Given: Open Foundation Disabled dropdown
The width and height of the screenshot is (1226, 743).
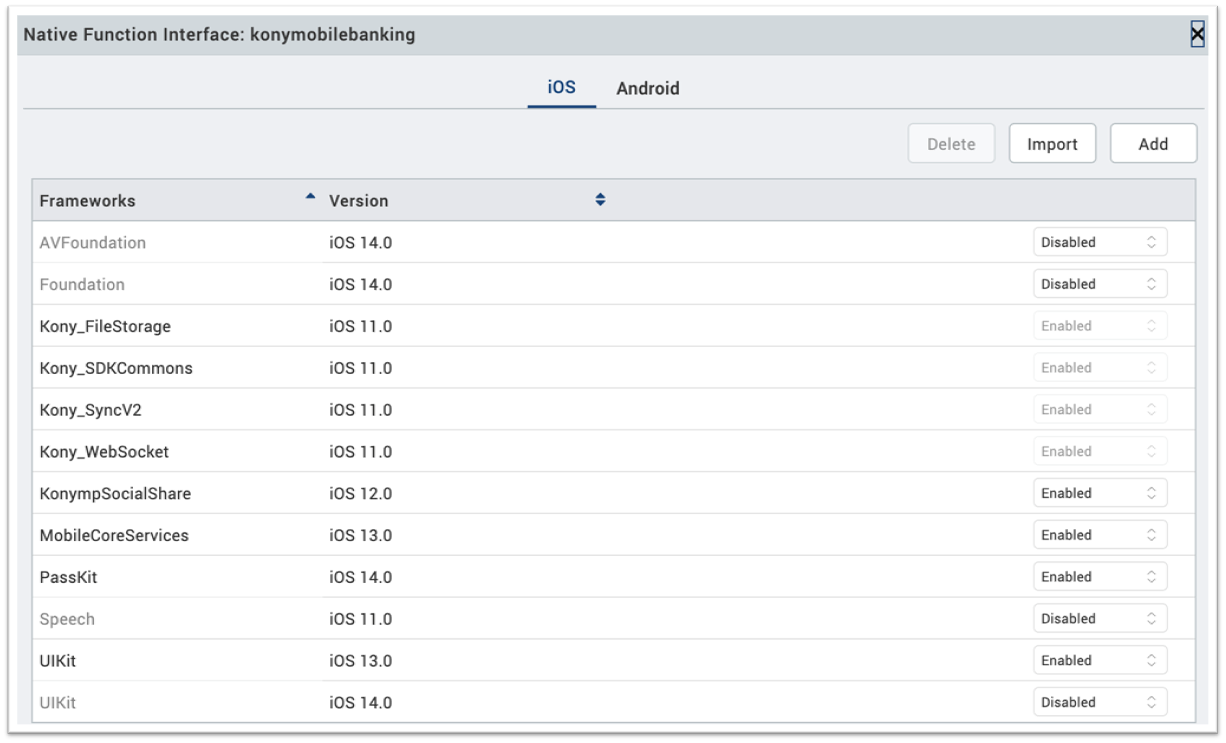Looking at the screenshot, I should coord(1099,284).
